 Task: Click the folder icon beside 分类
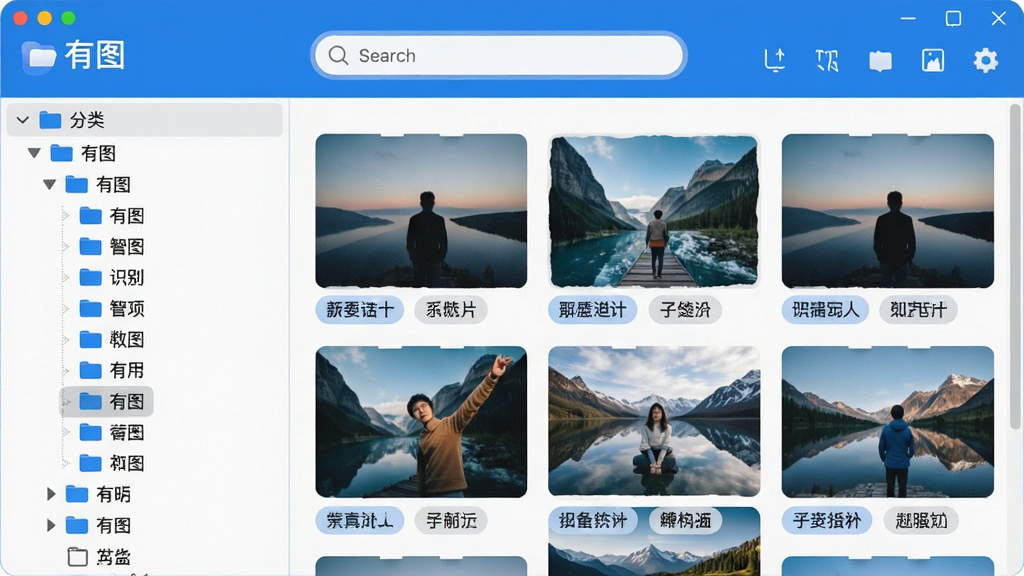point(50,120)
